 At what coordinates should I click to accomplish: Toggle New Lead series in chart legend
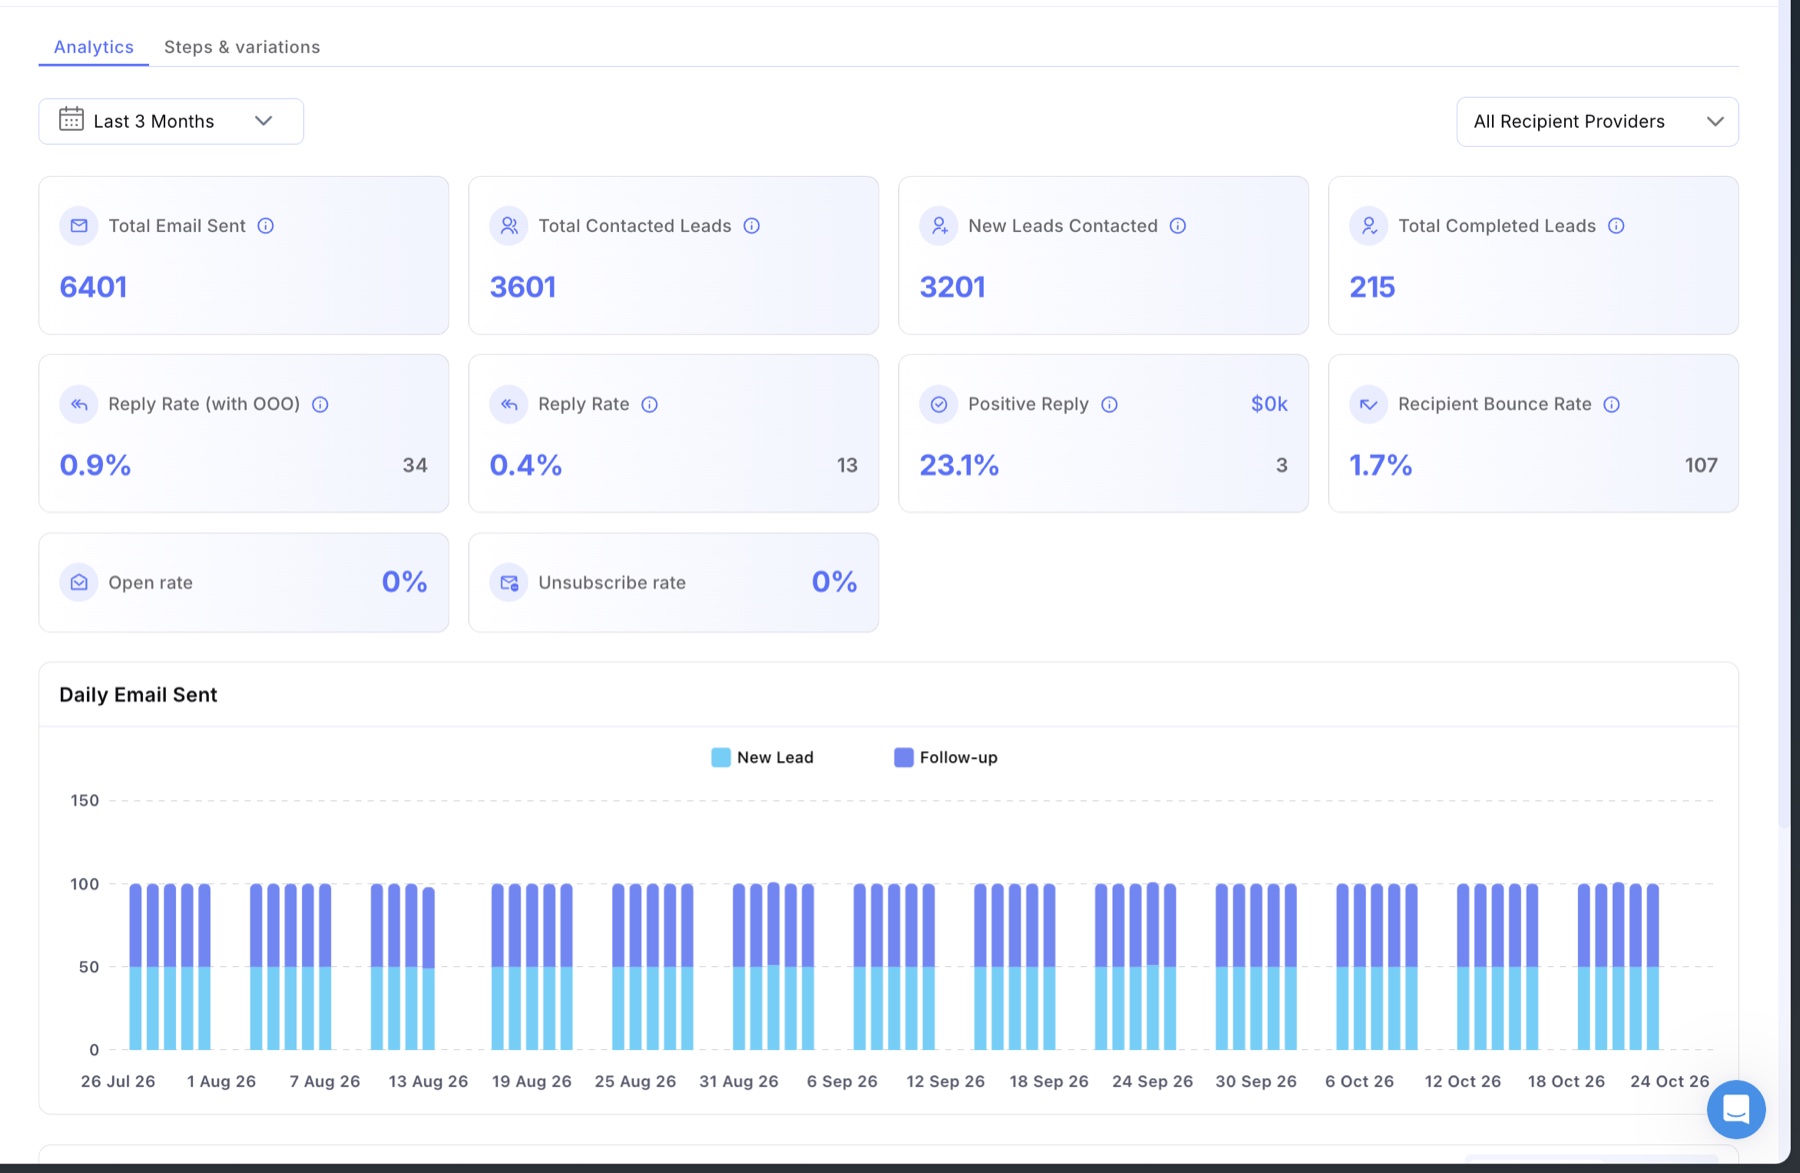point(762,757)
